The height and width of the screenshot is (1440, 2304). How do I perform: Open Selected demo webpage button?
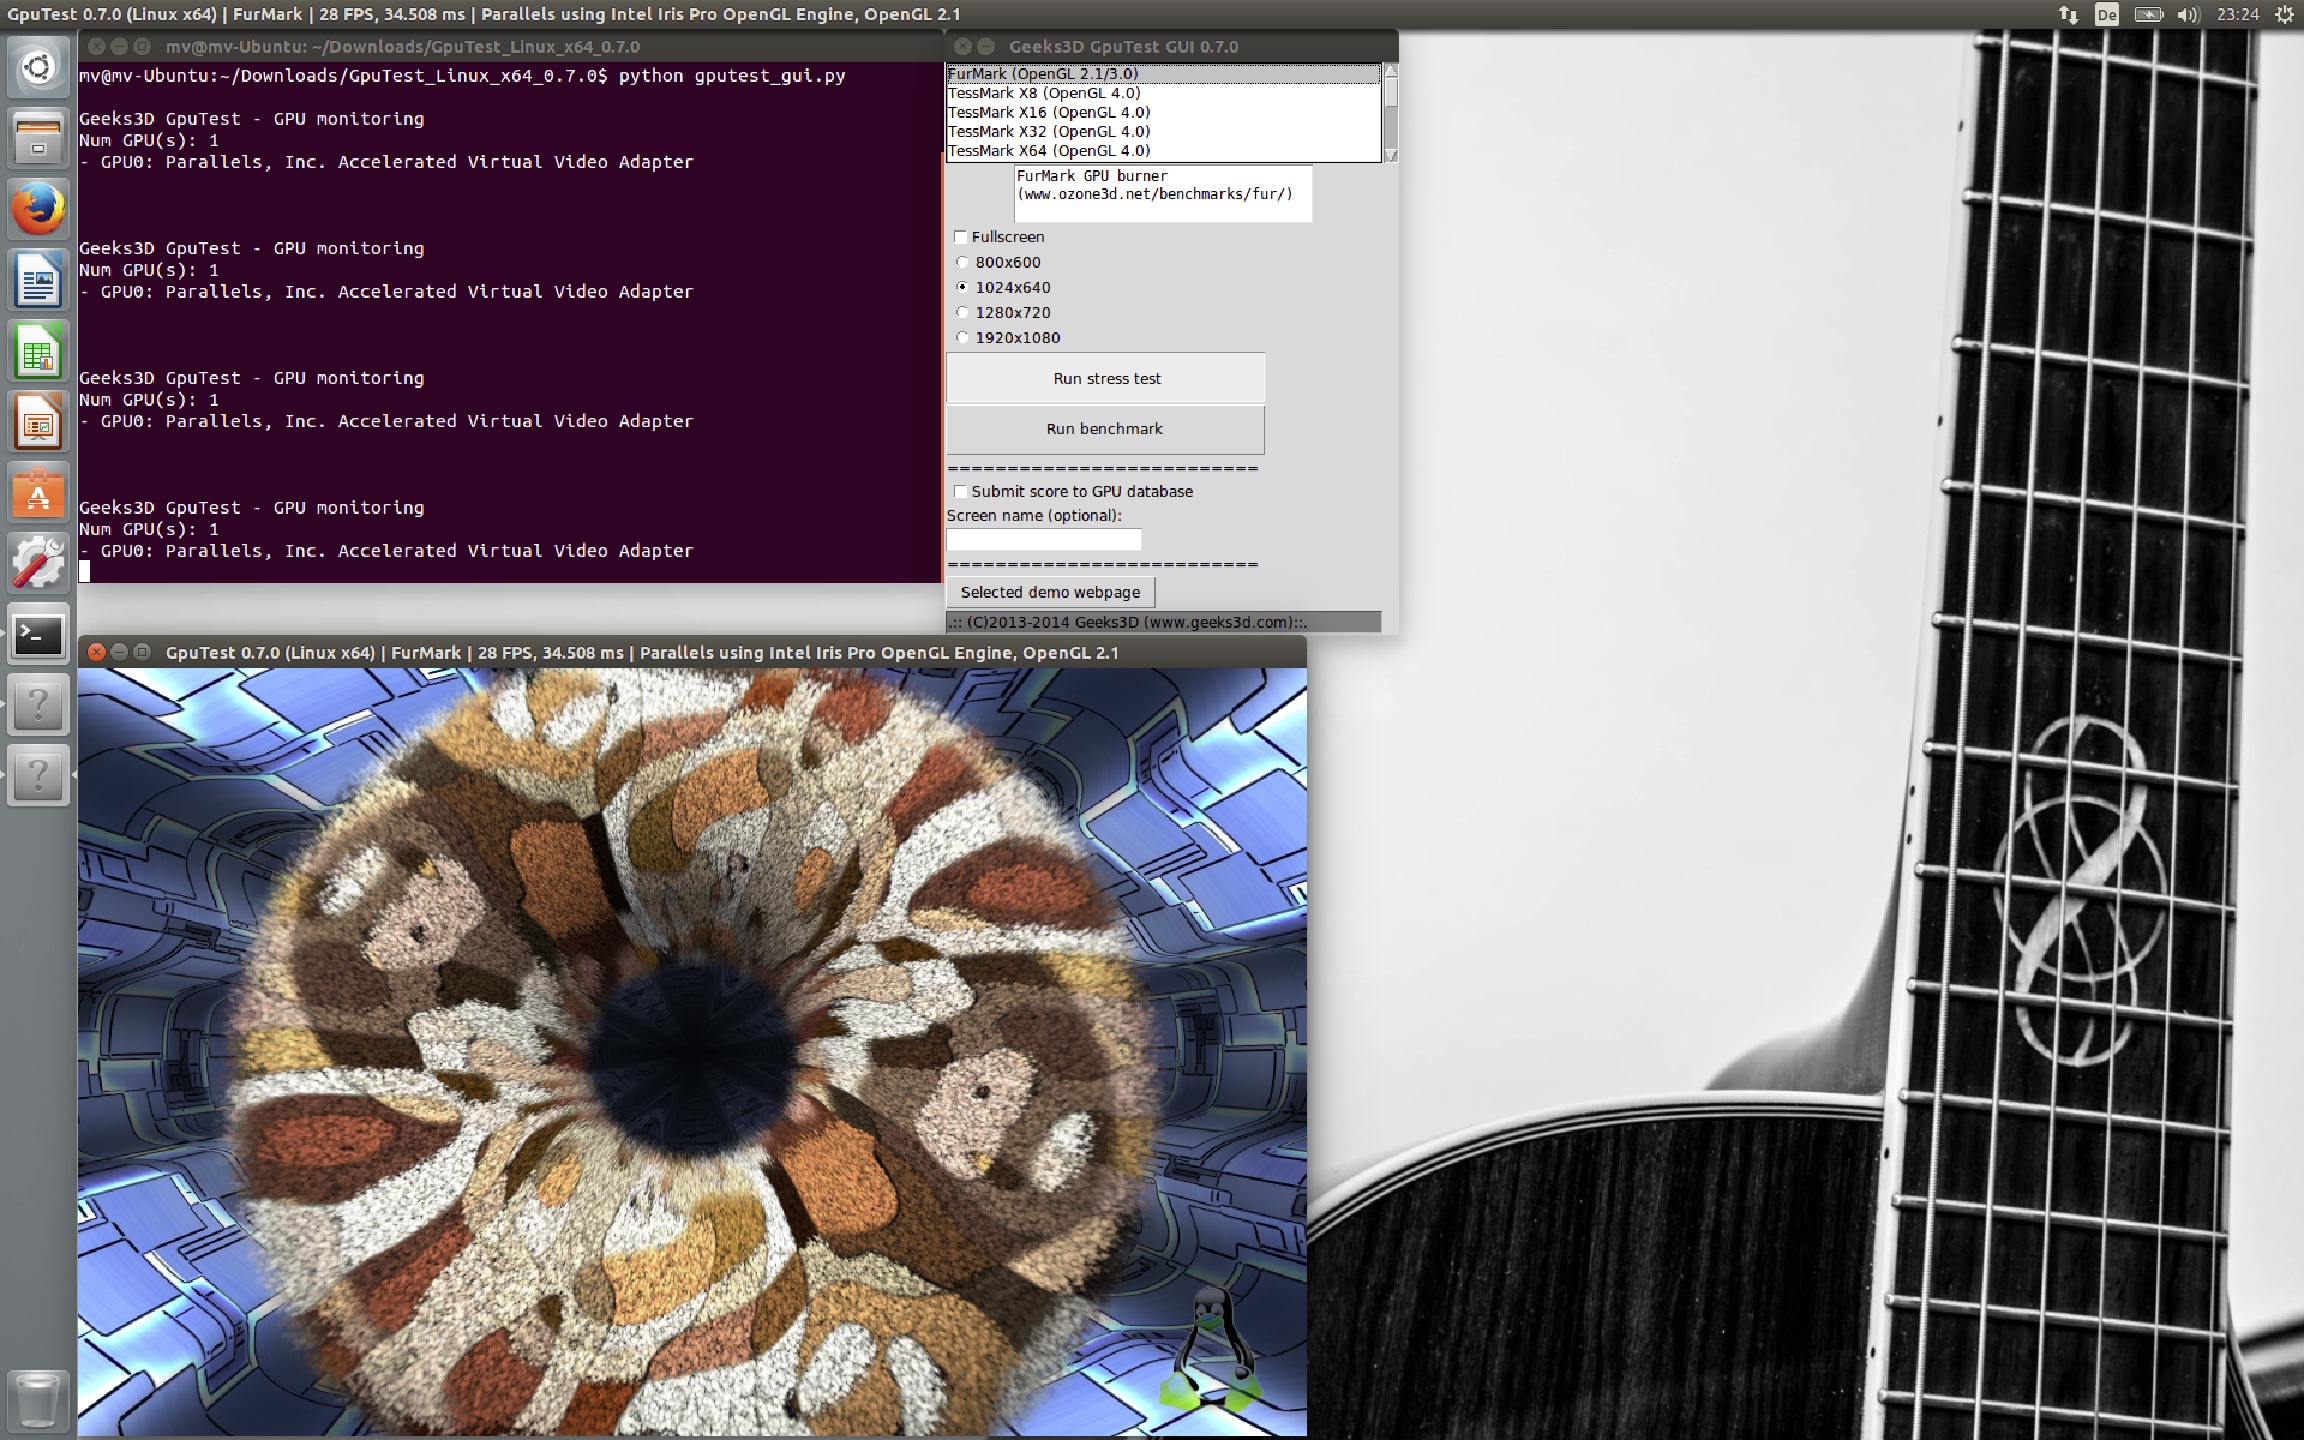pyautogui.click(x=1050, y=592)
